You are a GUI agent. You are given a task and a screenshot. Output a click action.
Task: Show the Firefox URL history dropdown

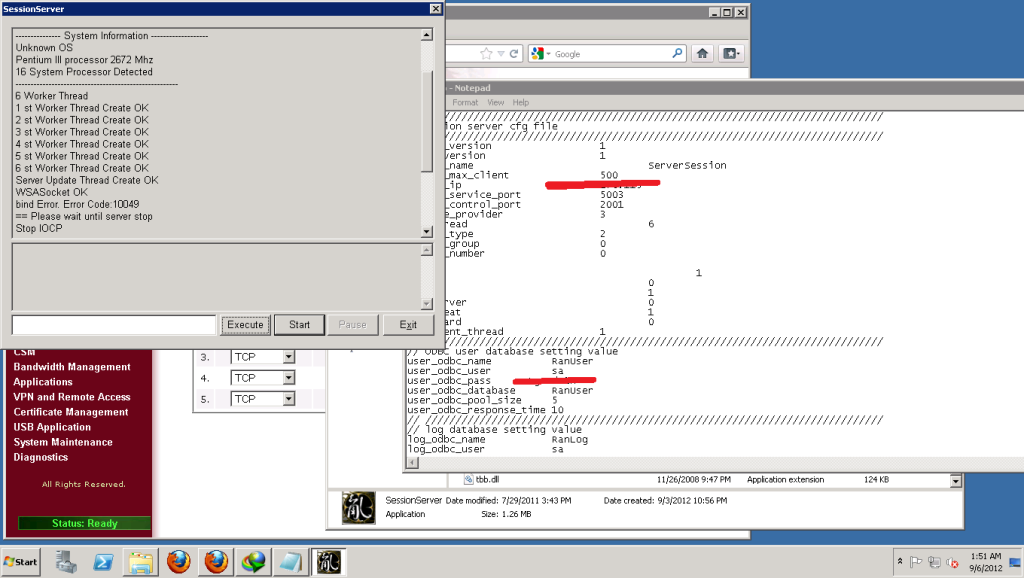[x=501, y=54]
